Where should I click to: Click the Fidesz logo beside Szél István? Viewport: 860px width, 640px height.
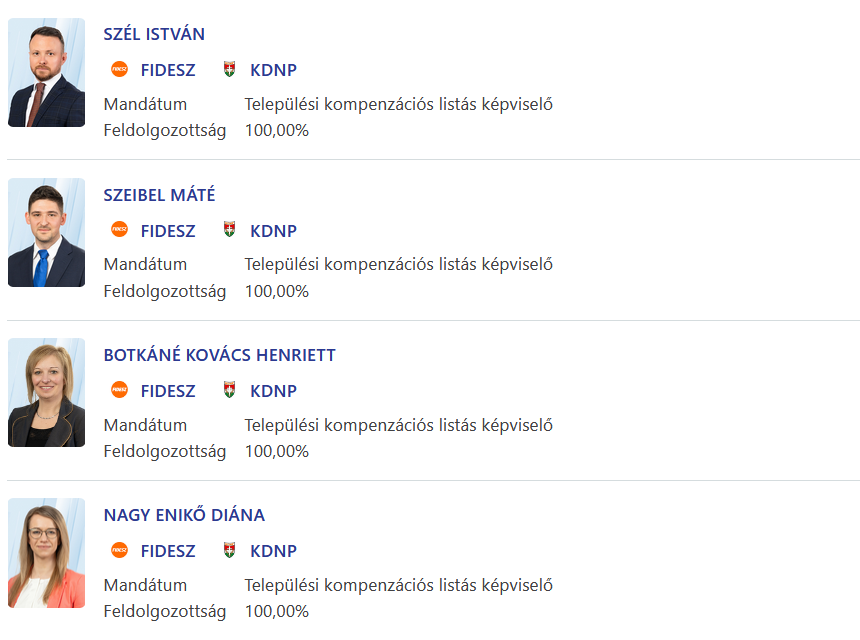[119, 70]
